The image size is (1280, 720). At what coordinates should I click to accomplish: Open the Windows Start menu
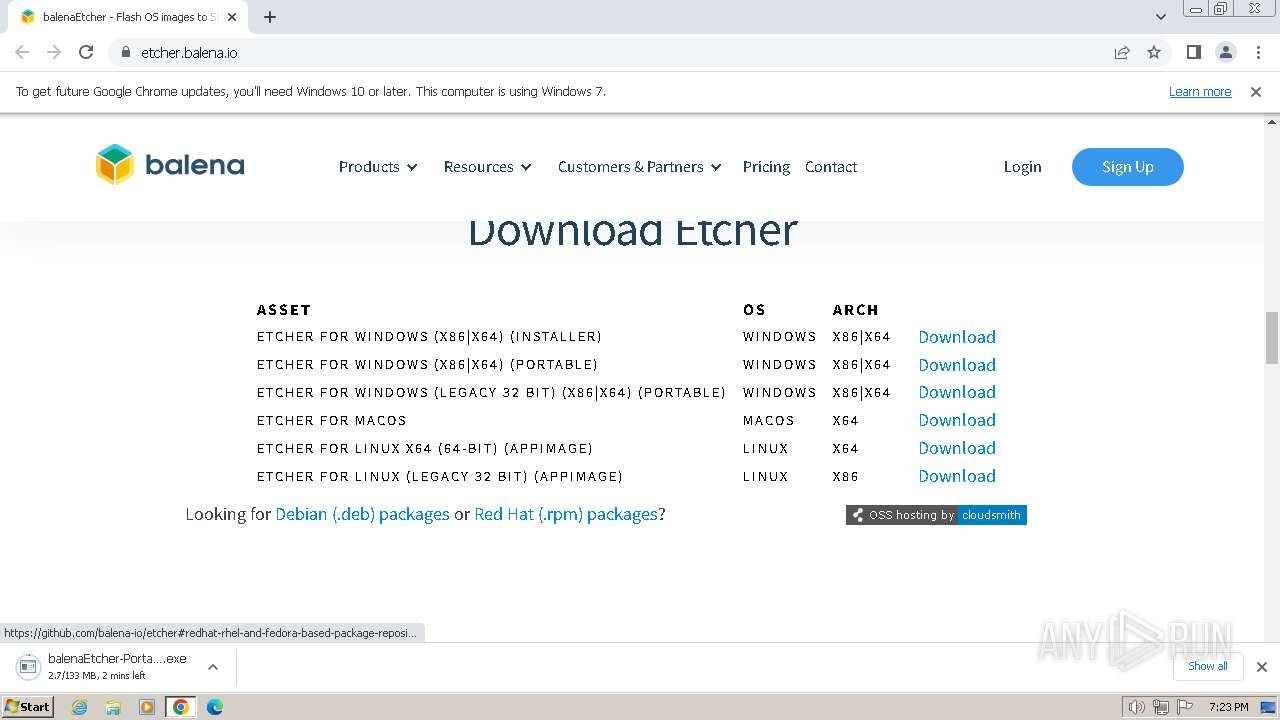pyautogui.click(x=27, y=706)
